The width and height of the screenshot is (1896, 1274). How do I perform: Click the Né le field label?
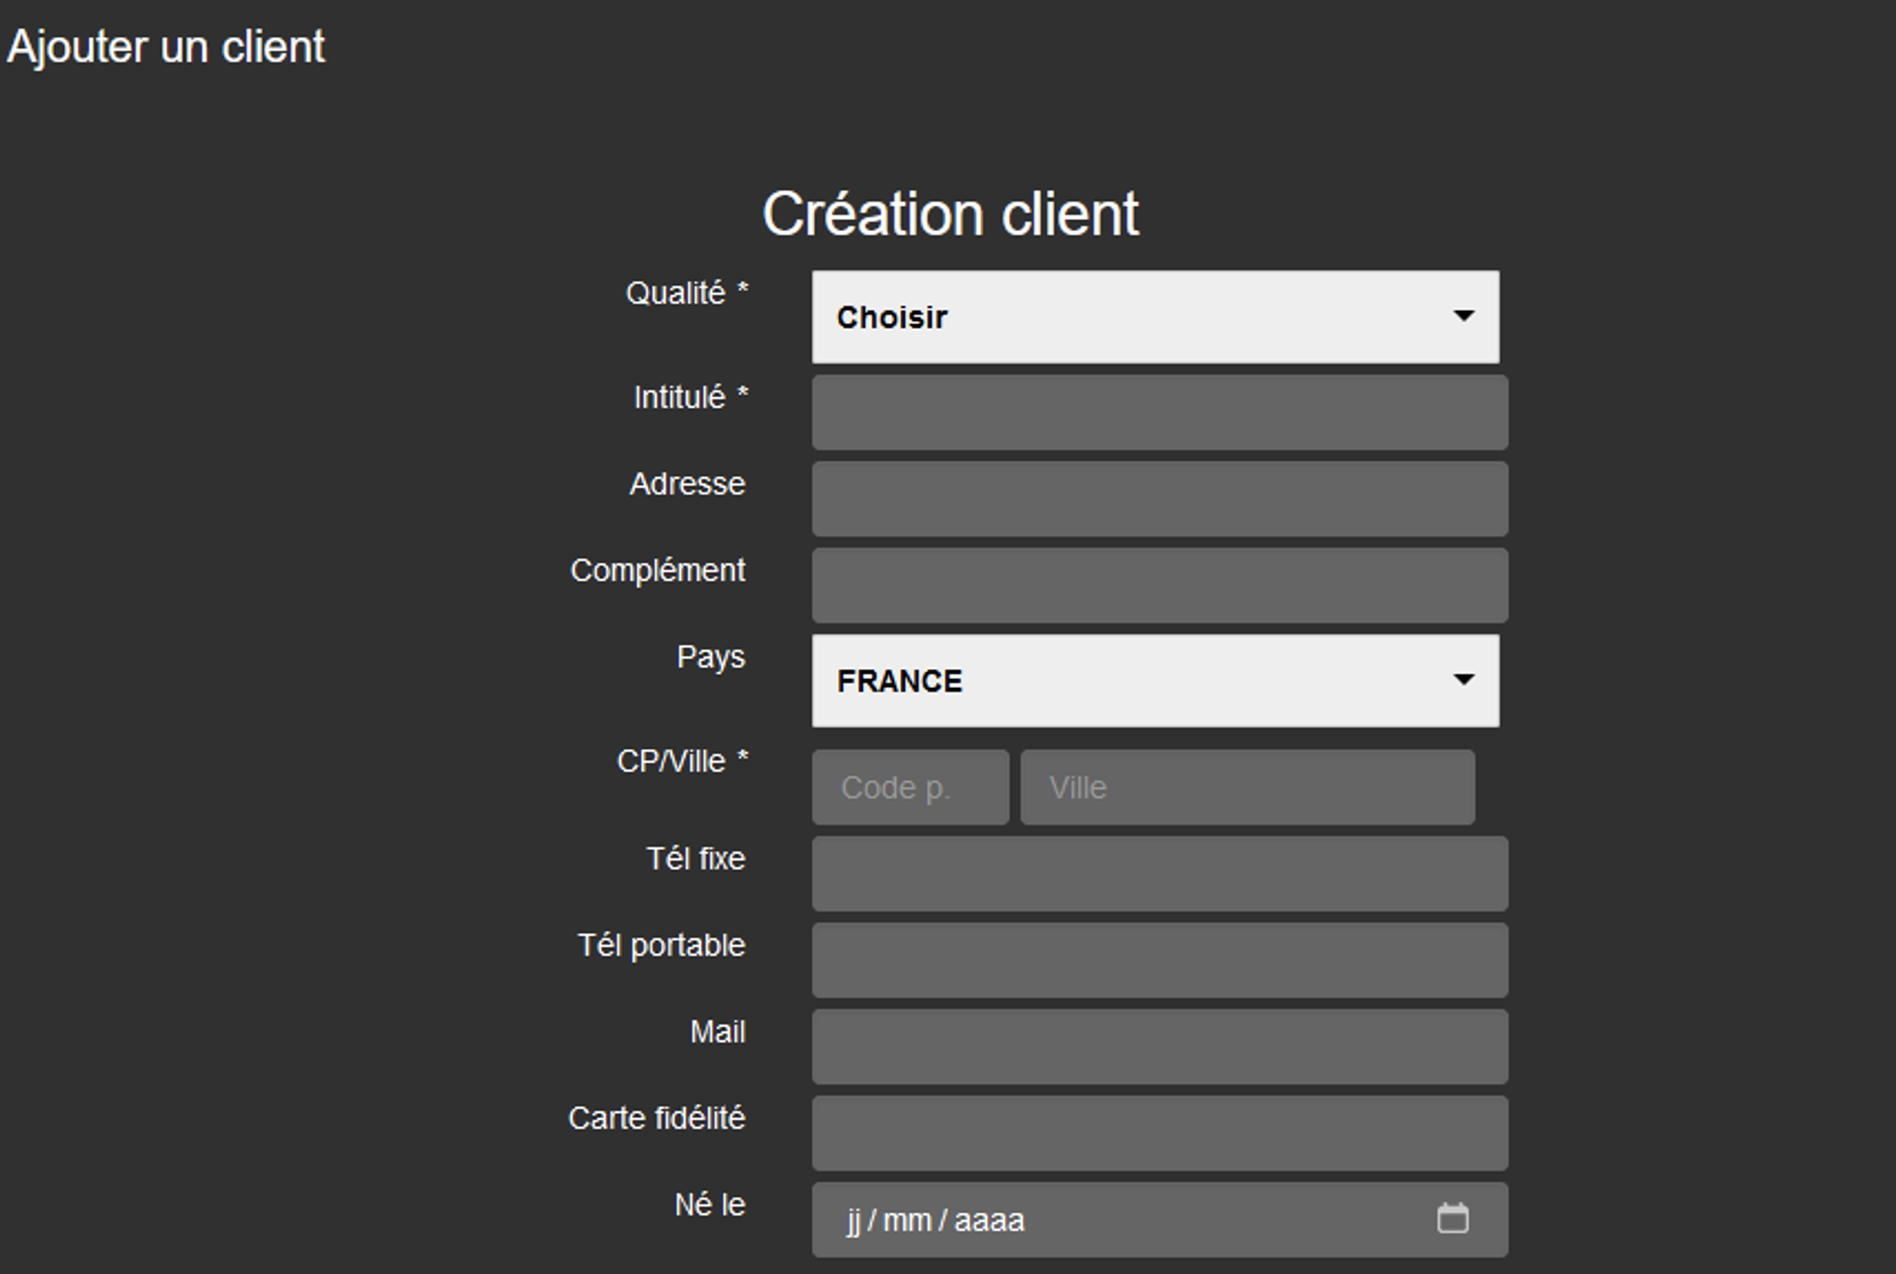click(x=709, y=1205)
